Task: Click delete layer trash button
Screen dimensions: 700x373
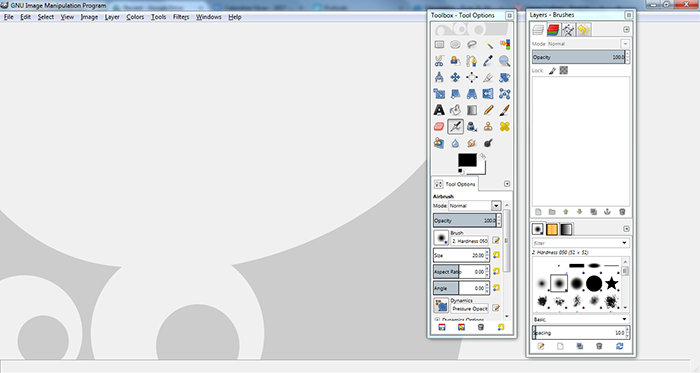Action: [622, 212]
